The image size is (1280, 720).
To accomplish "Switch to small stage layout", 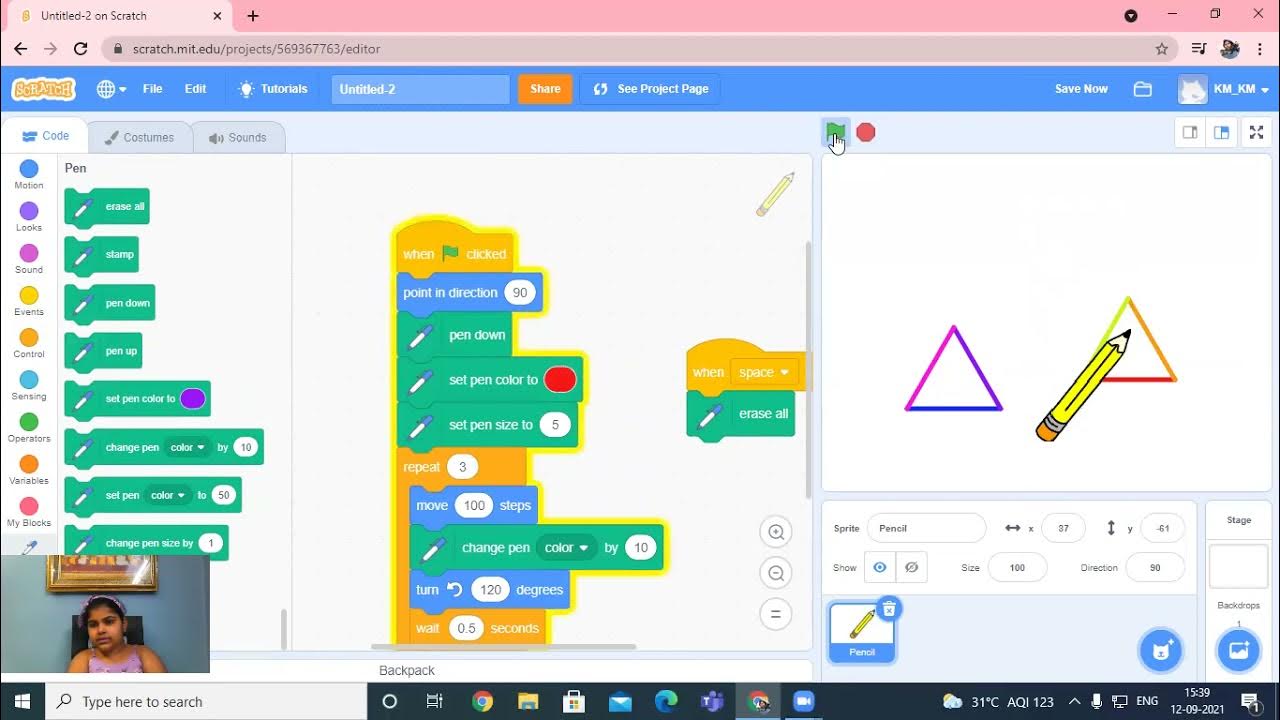I will point(1190,132).
